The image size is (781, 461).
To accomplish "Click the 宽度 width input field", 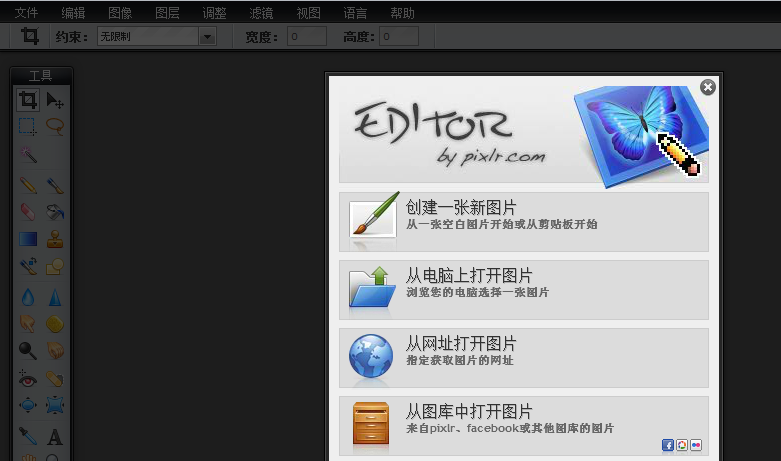I will coord(307,36).
